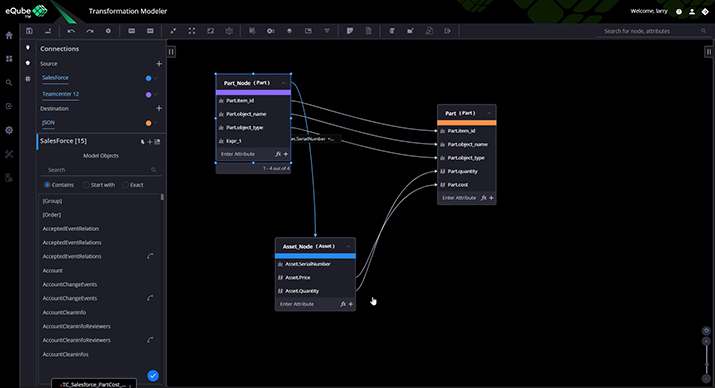Screen dimensions: 715x388
Task: Add a new Destination connection with plus
Action: (x=159, y=109)
